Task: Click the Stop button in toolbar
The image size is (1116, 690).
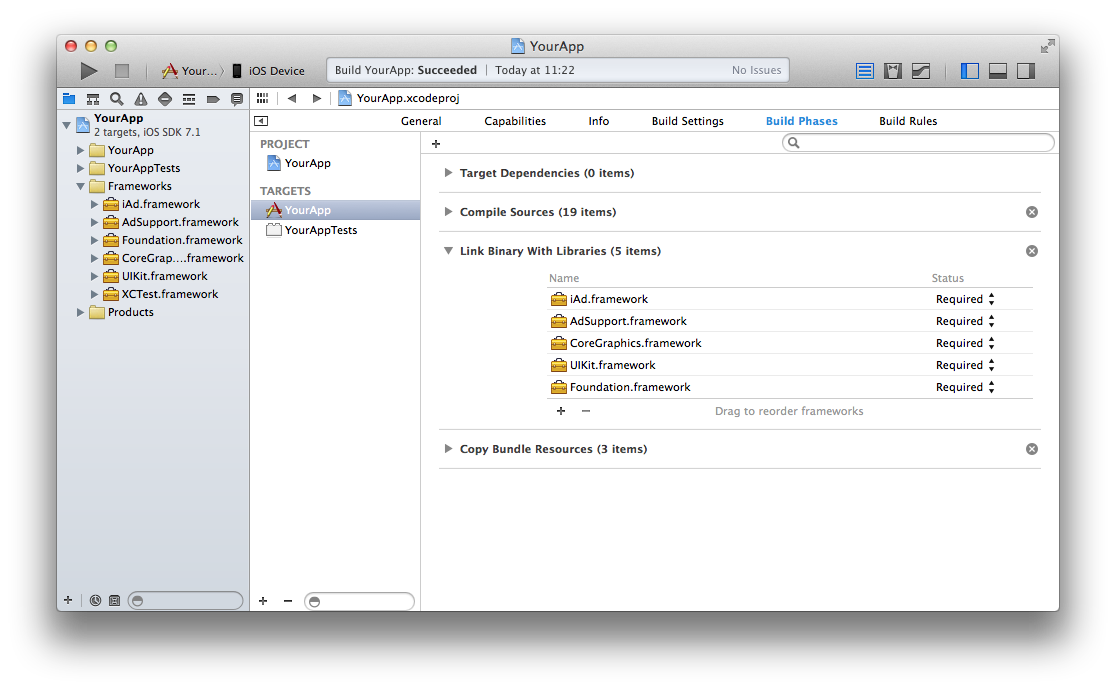Action: (122, 71)
